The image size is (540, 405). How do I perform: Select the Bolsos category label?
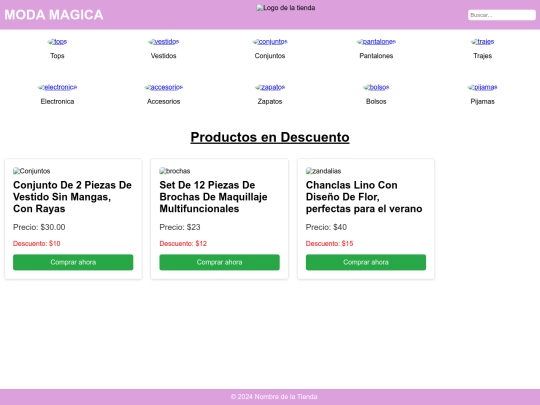(376, 102)
